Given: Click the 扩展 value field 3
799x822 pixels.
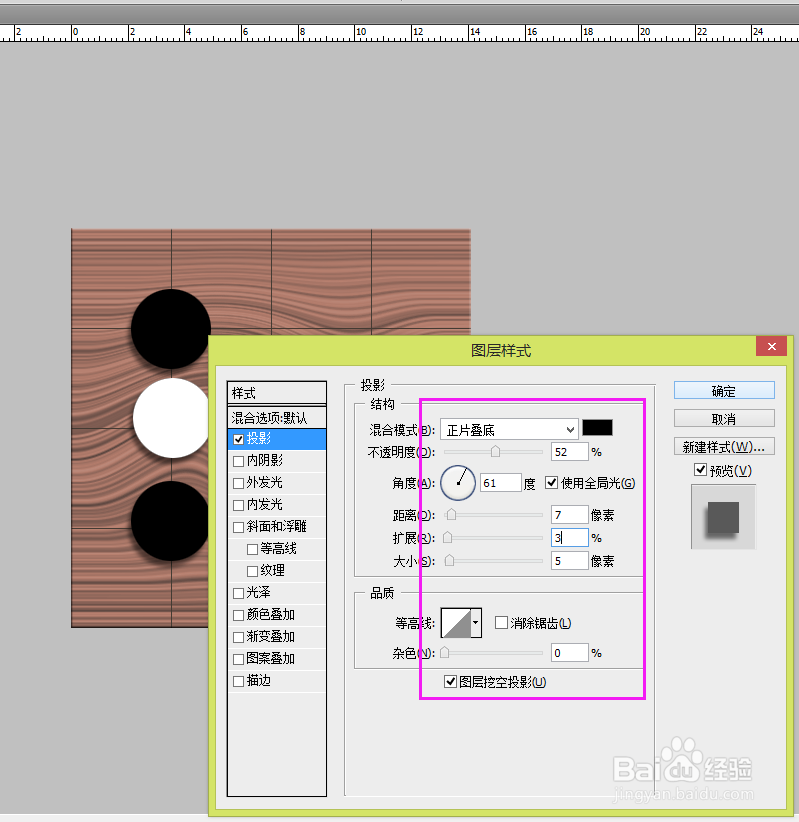Looking at the screenshot, I should coord(569,538).
